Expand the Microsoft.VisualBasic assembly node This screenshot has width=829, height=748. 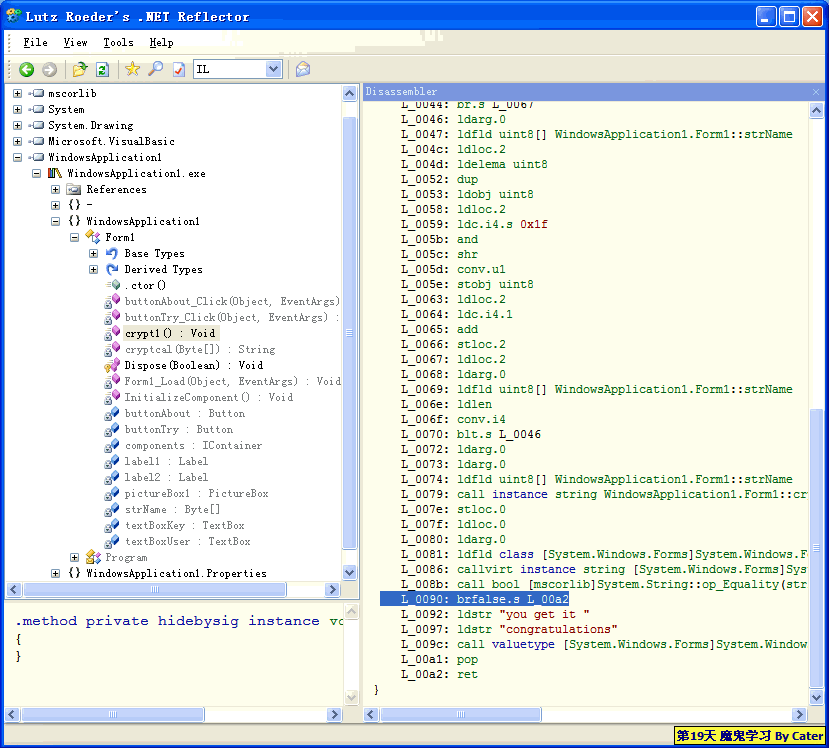[x=17, y=141]
